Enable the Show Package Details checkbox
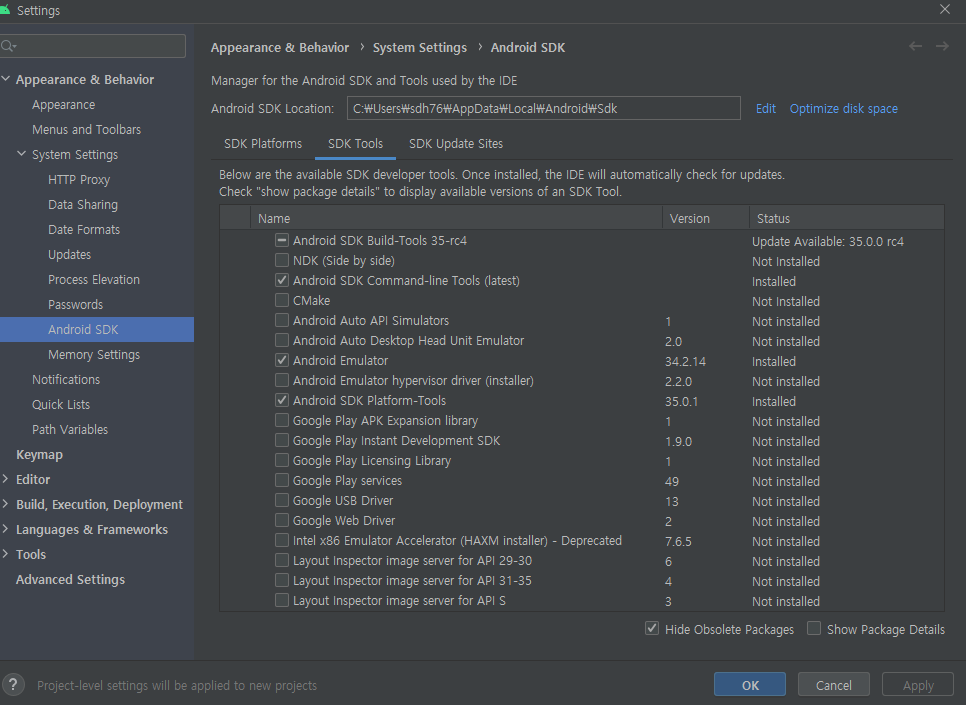Image resolution: width=966 pixels, height=705 pixels. point(814,629)
